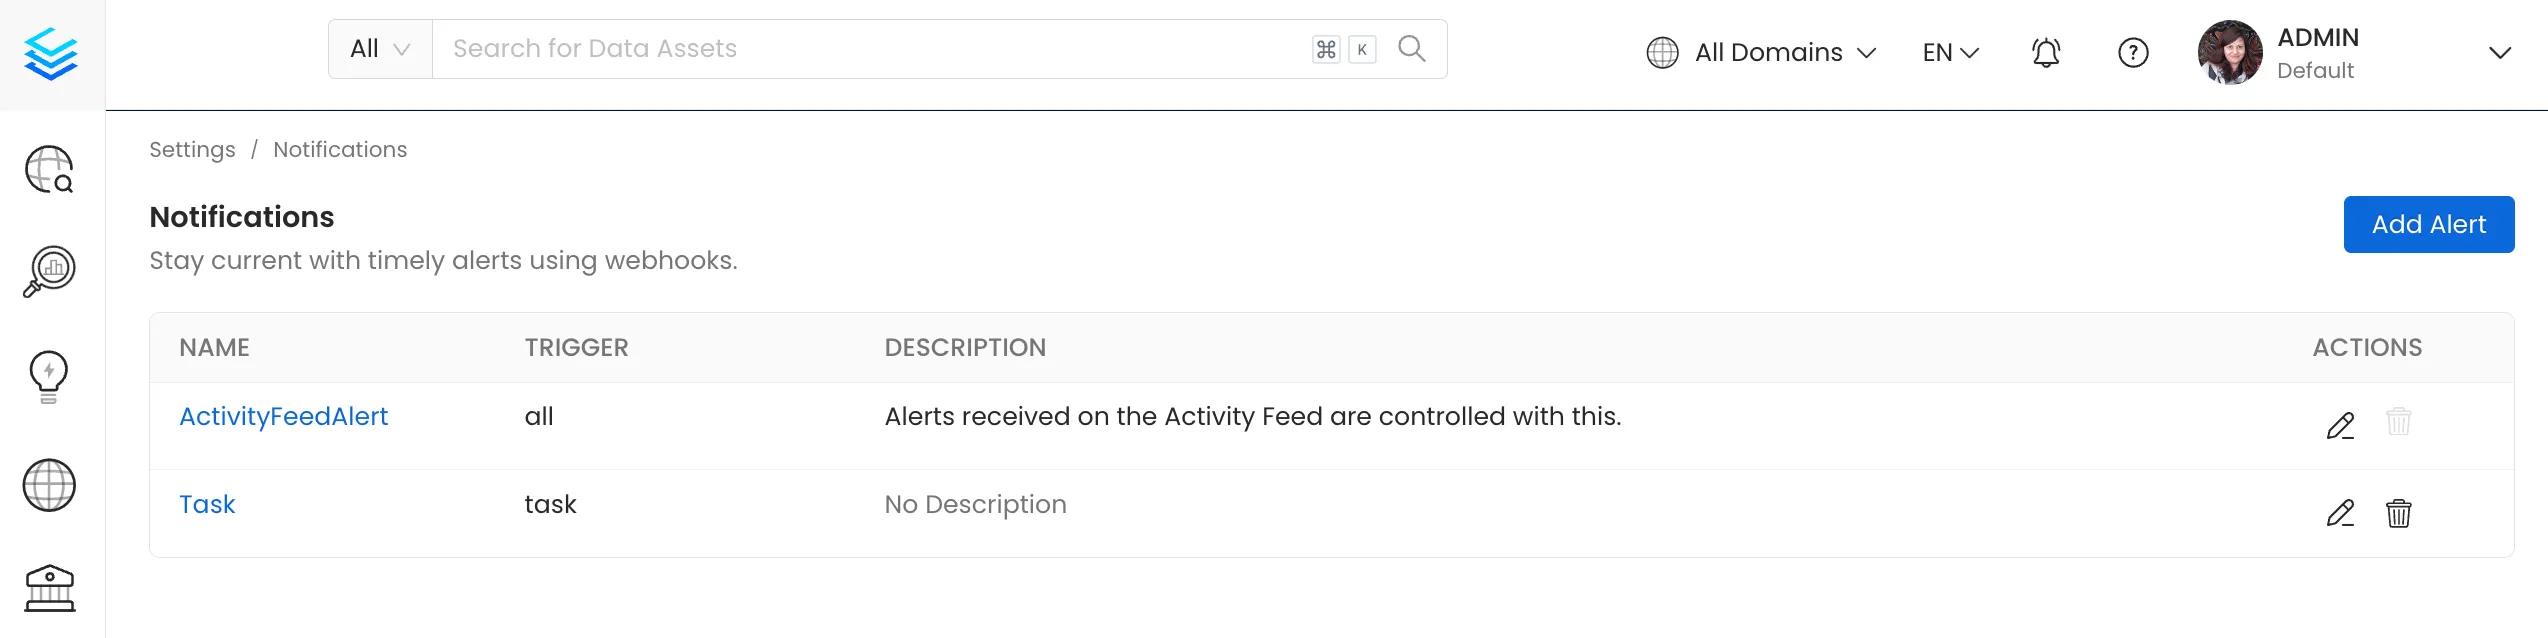Delete the Task alert with the trash icon
Image resolution: width=2548 pixels, height=638 pixels.
2399,512
